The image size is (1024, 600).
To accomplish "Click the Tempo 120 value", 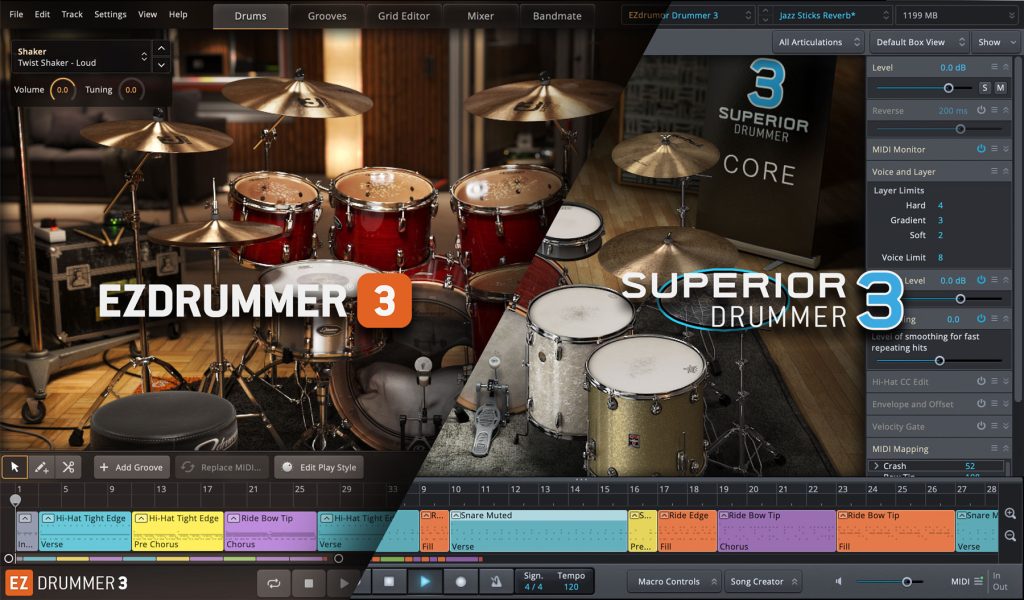I will pyautogui.click(x=571, y=586).
